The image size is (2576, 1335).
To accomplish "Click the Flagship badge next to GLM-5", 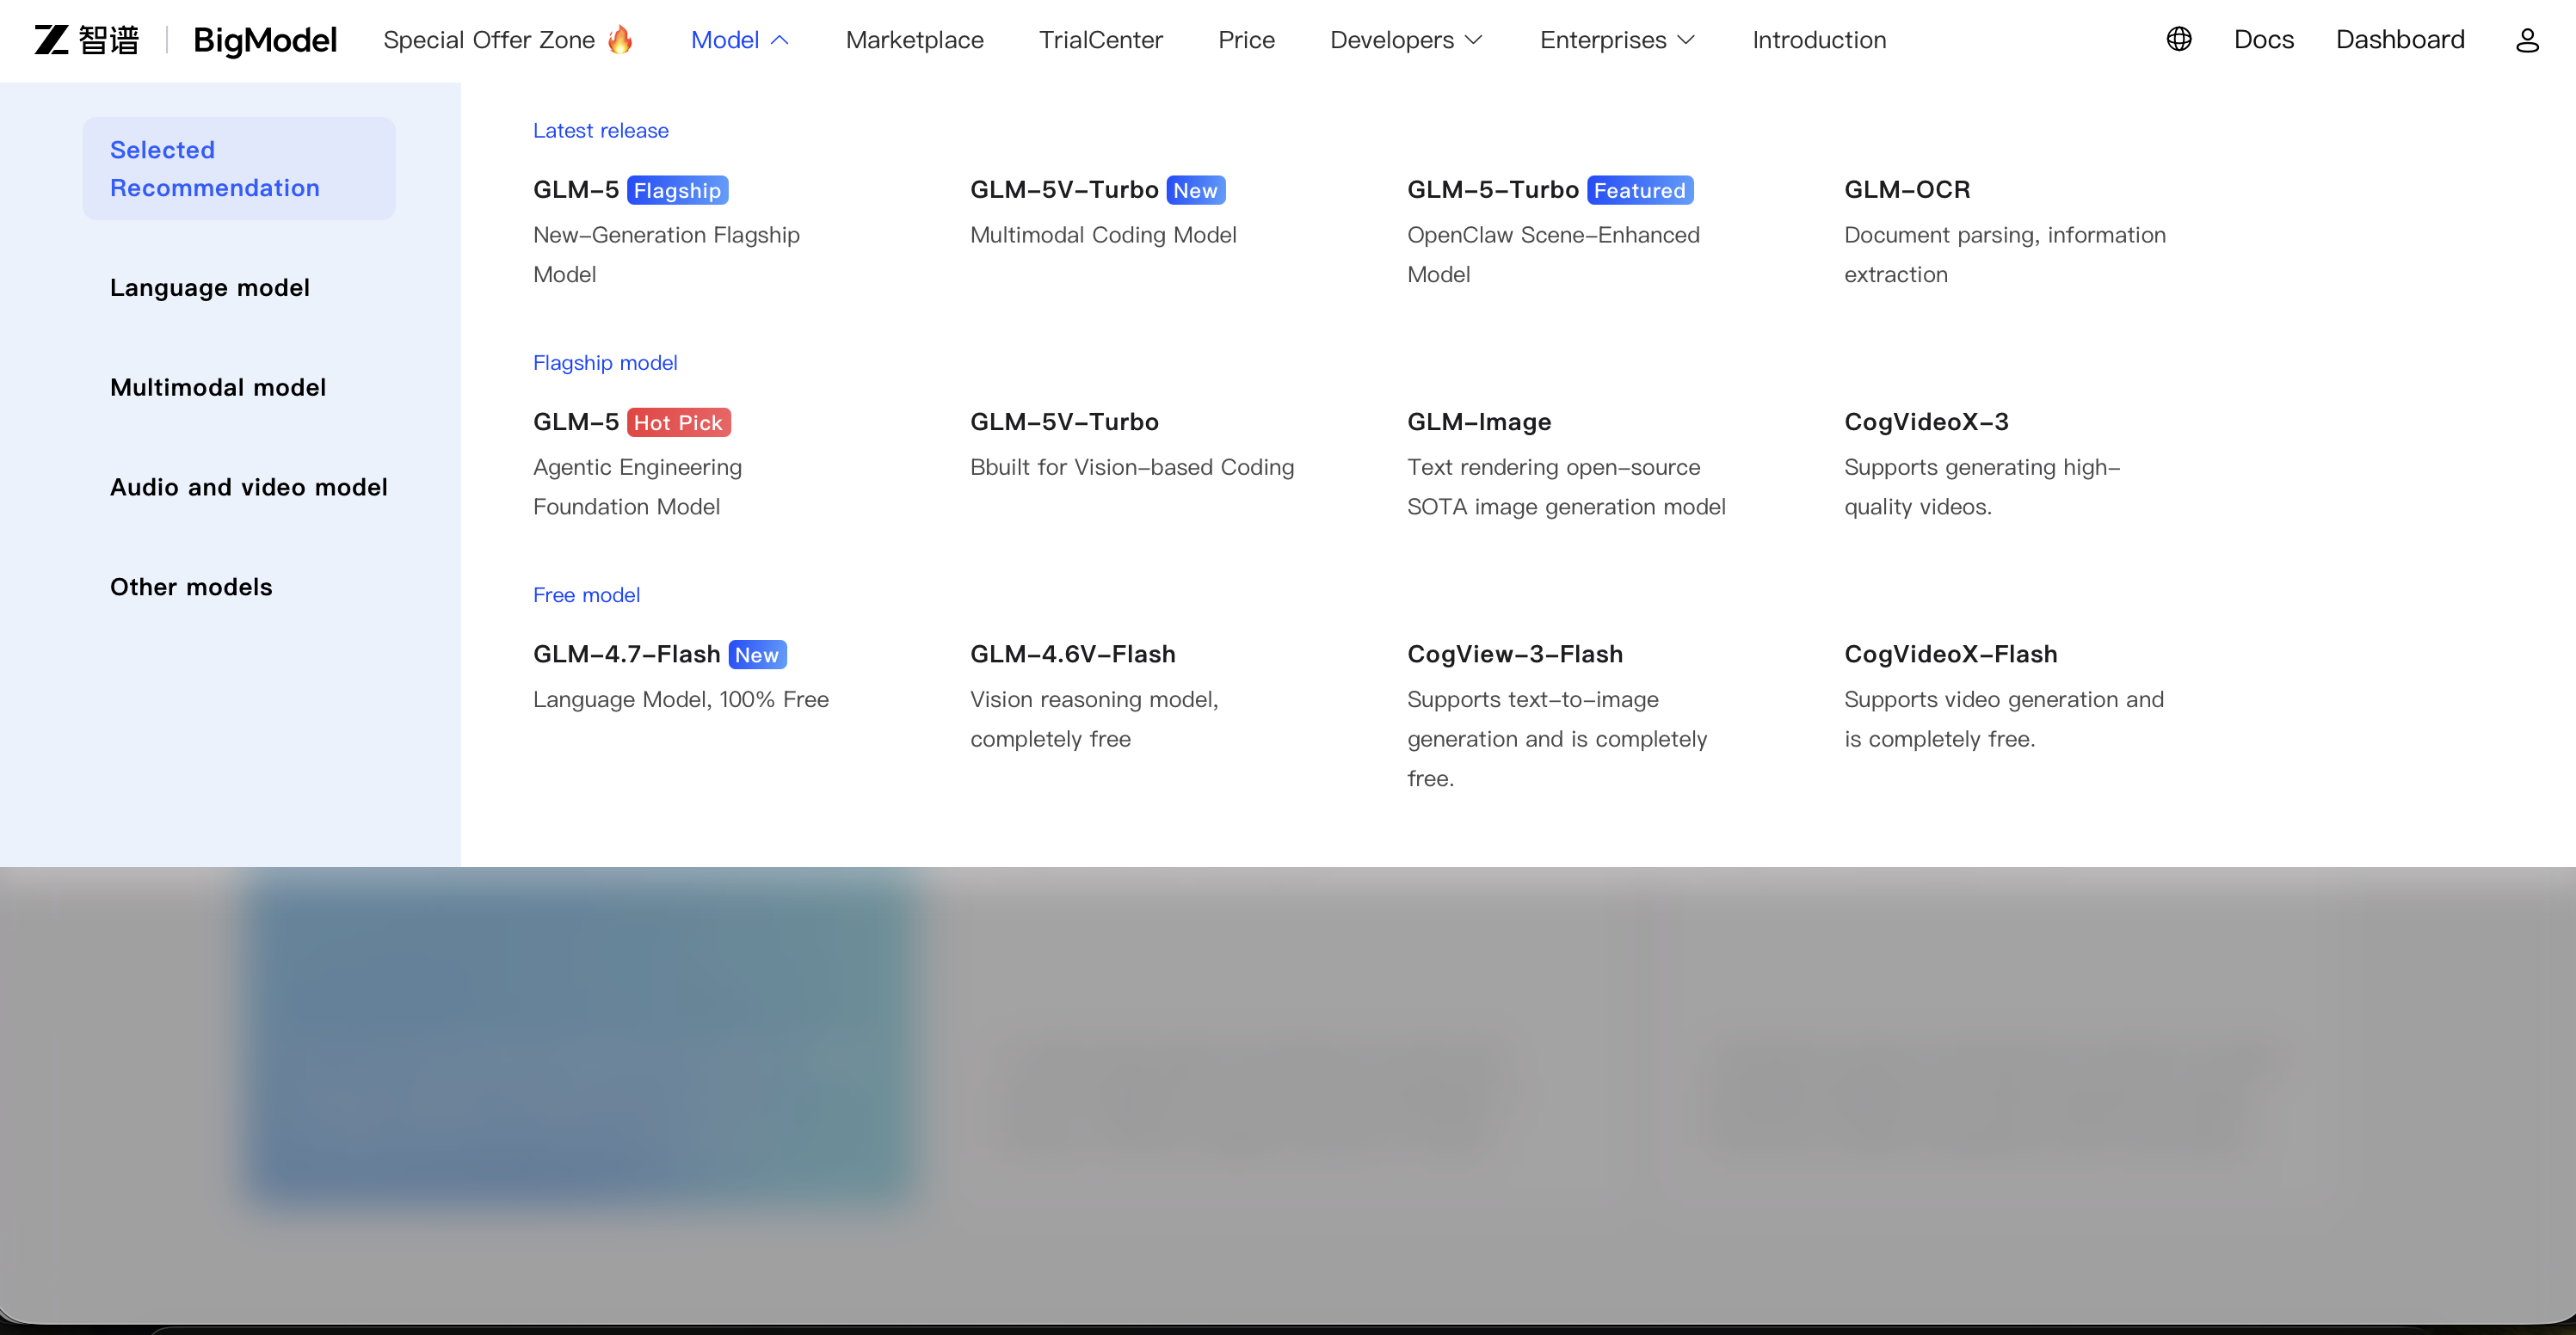I will (x=677, y=190).
